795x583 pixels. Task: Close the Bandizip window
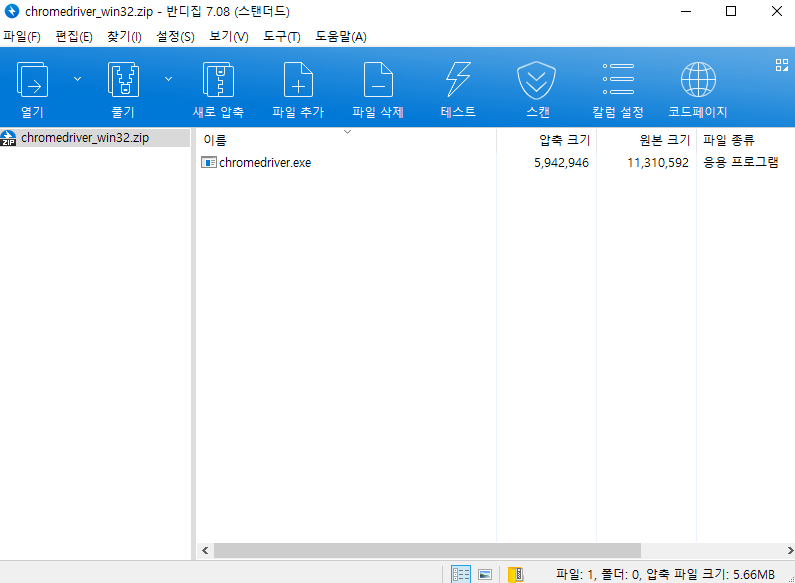coord(776,11)
